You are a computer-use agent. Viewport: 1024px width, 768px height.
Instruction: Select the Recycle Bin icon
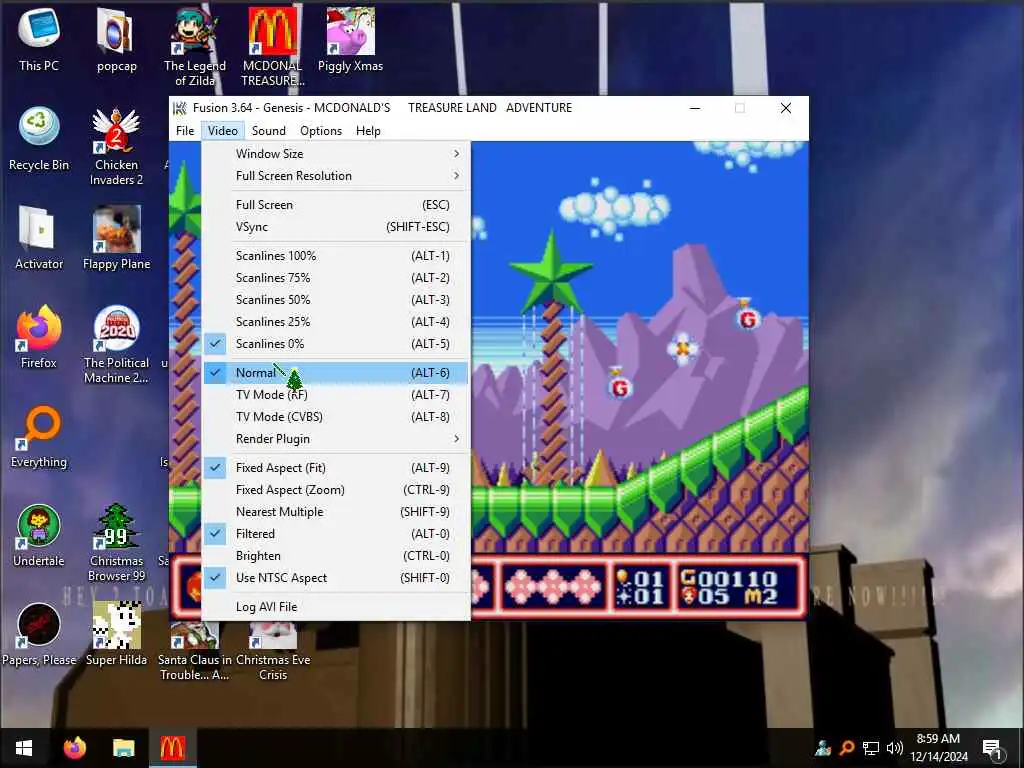pos(39,138)
